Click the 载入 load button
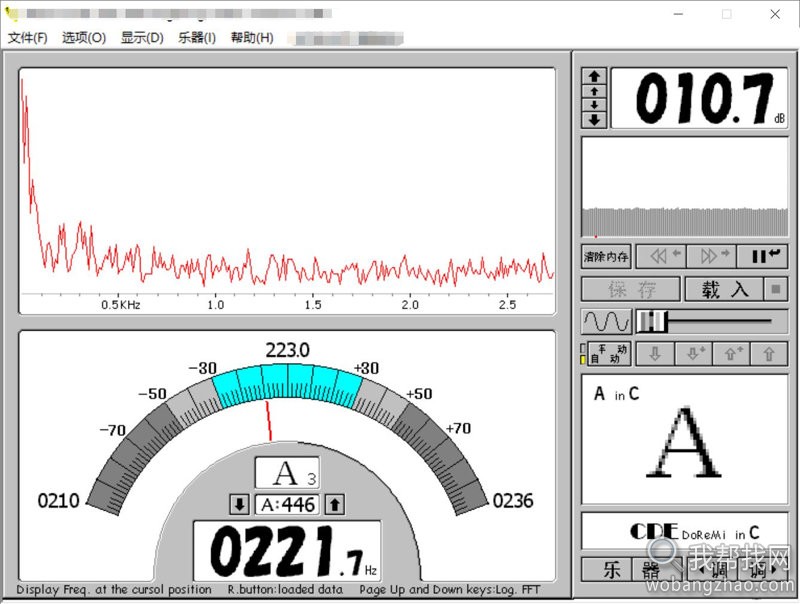This screenshot has width=800, height=604. [724, 290]
